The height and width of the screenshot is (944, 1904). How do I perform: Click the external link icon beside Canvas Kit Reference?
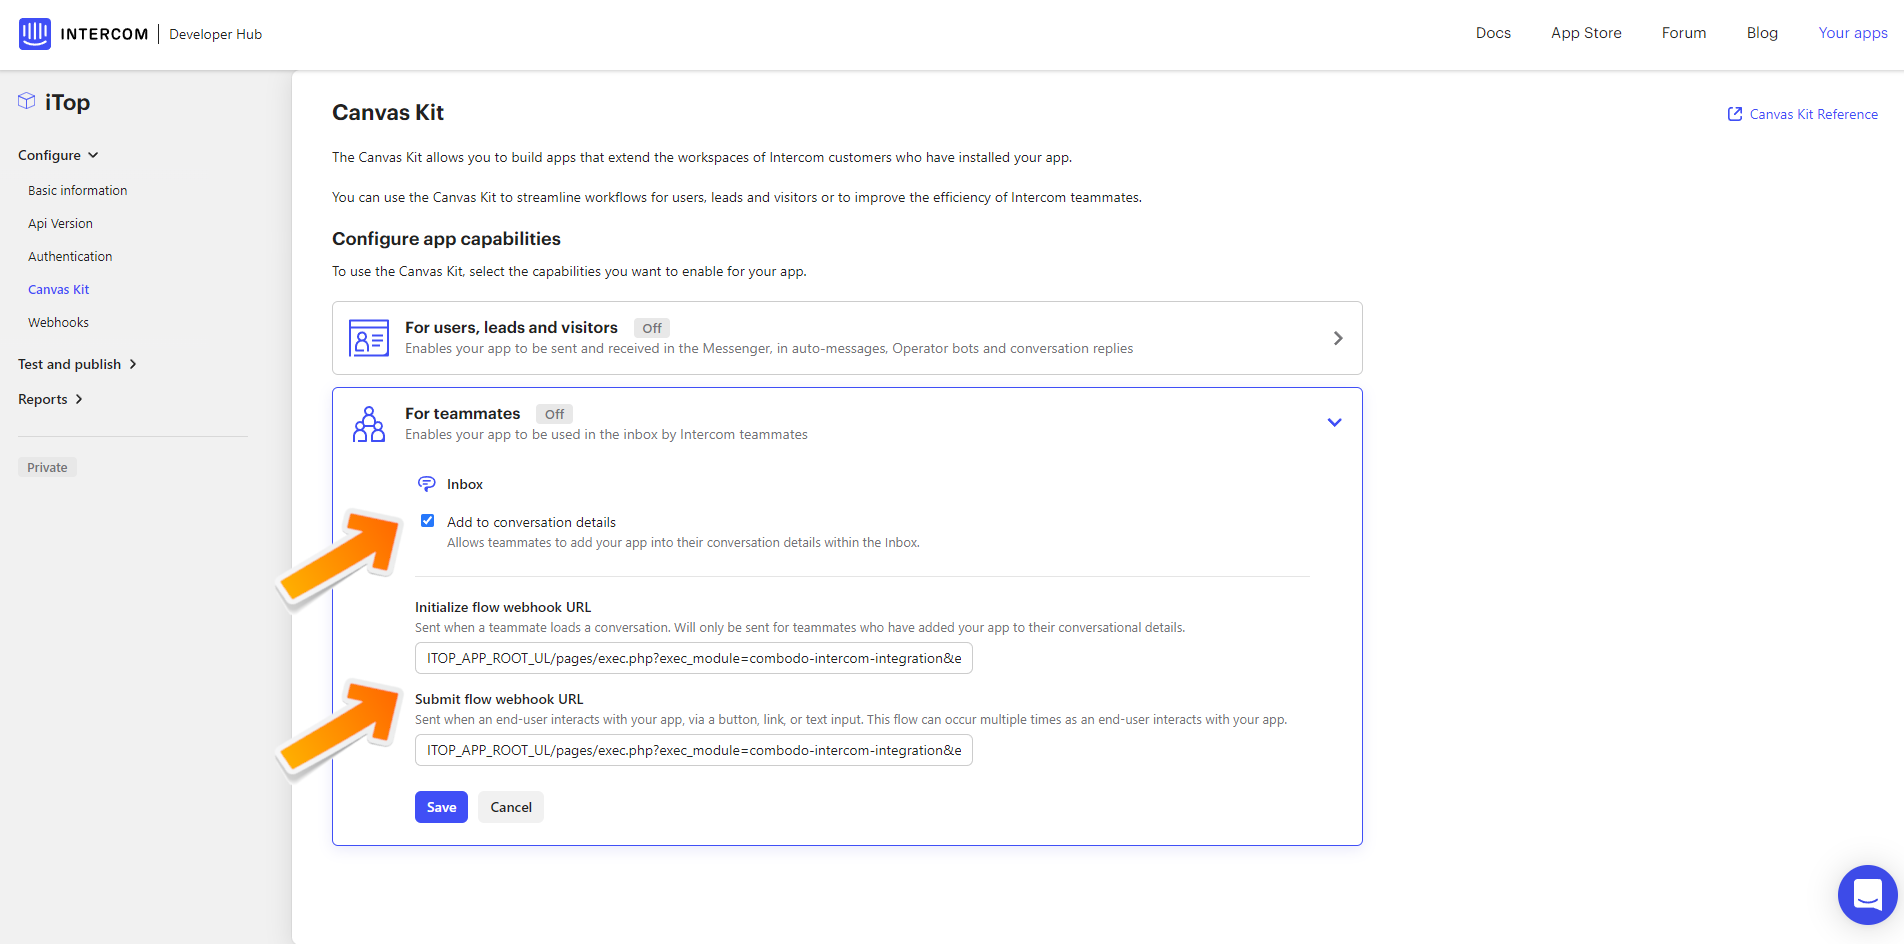tap(1735, 114)
